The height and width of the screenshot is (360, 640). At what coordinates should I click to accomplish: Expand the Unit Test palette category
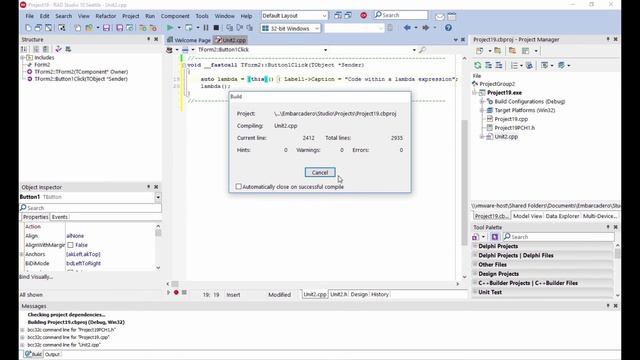coord(475,292)
